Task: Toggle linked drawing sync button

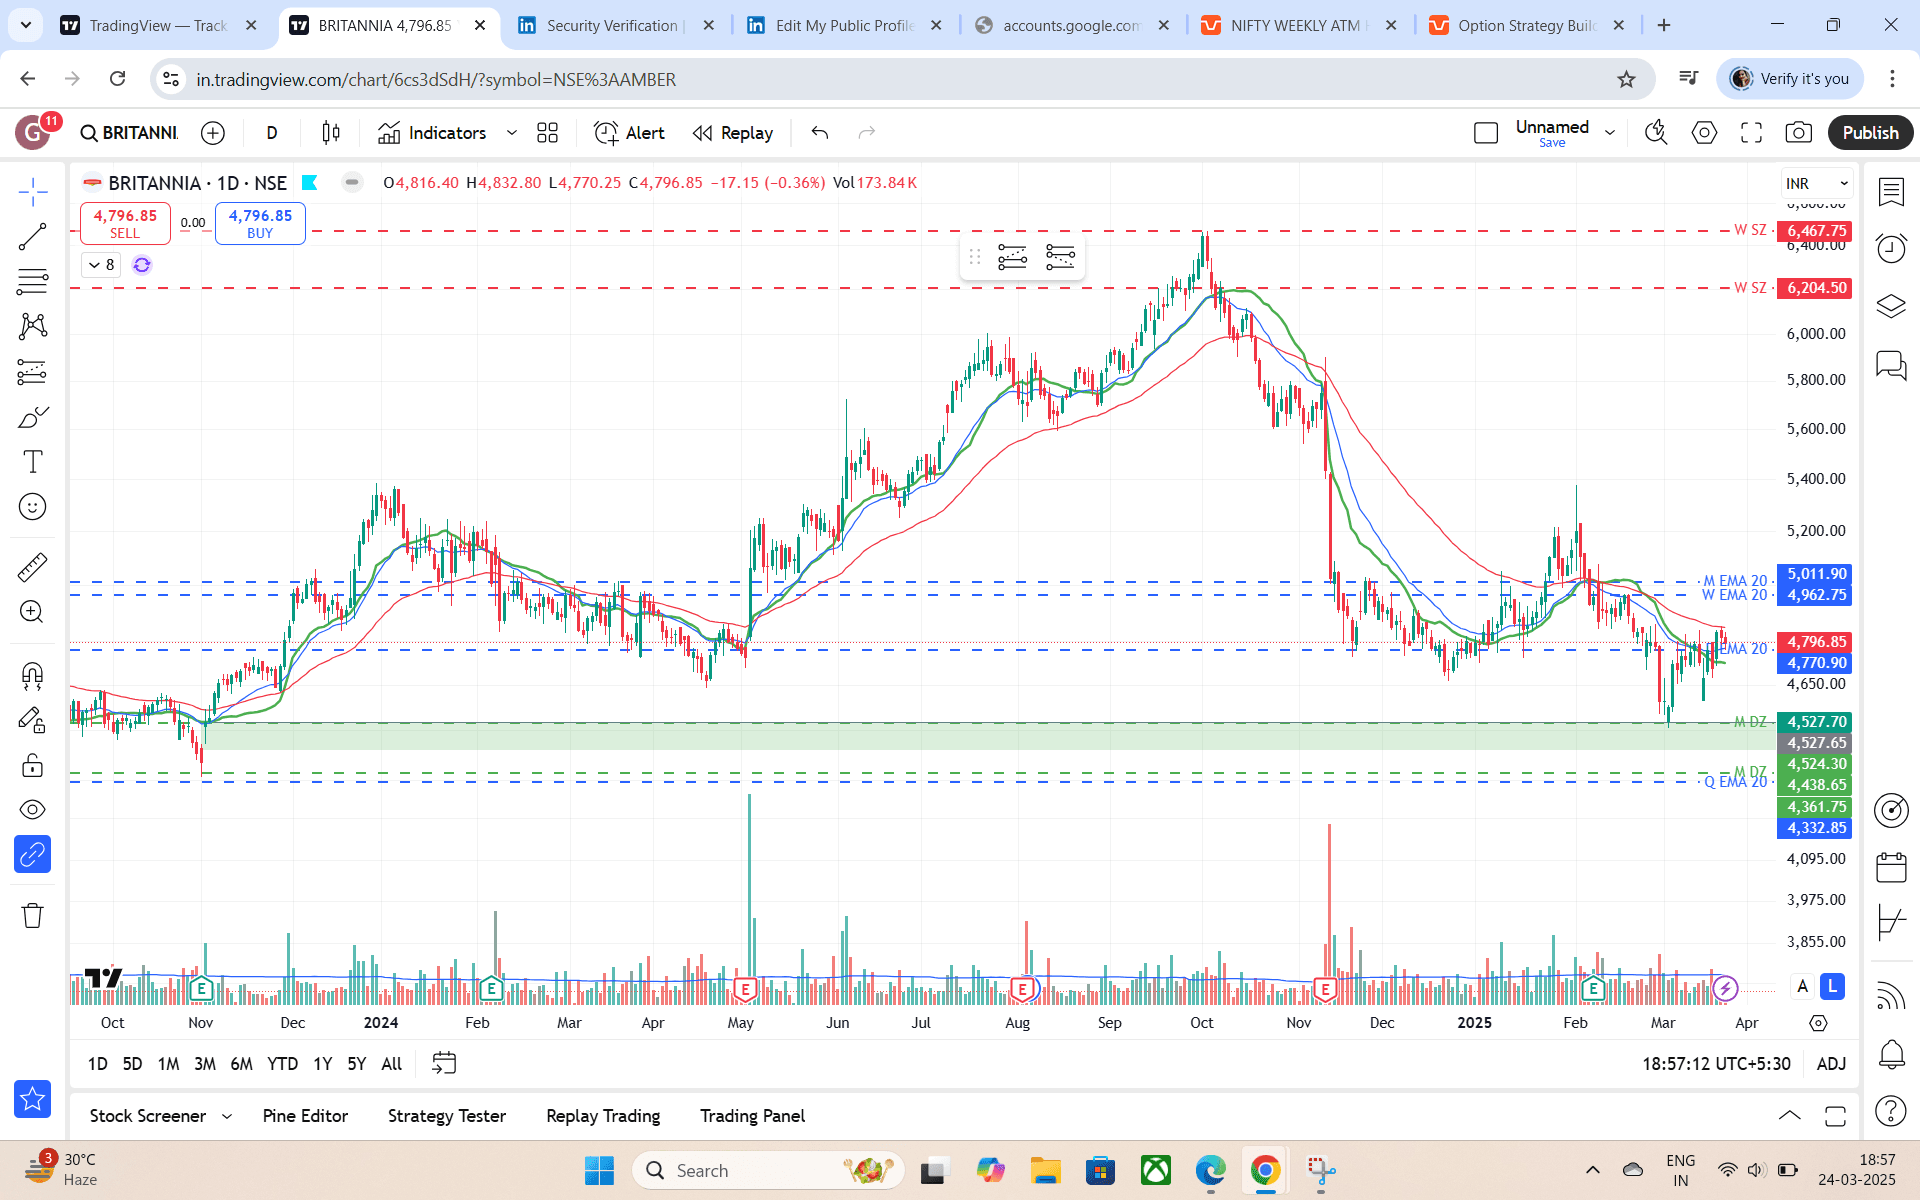Action: [x=33, y=855]
